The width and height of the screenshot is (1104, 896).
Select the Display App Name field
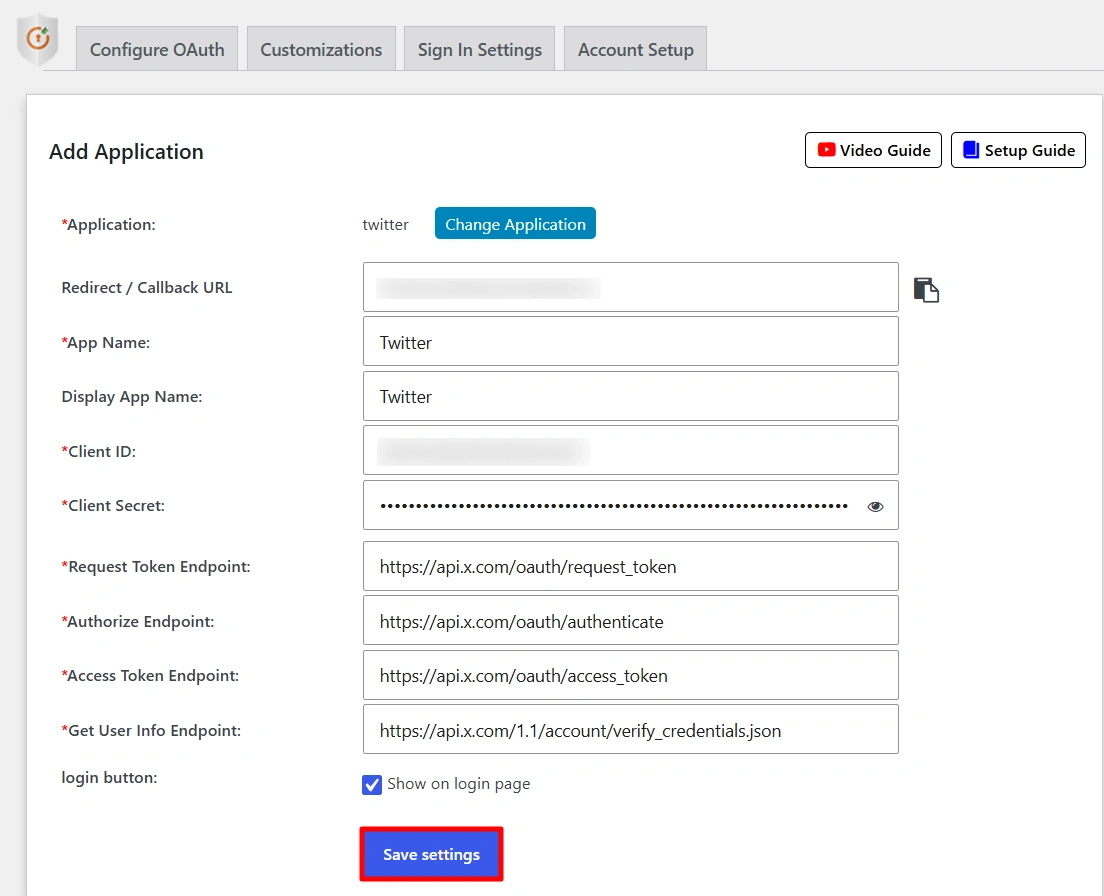631,396
